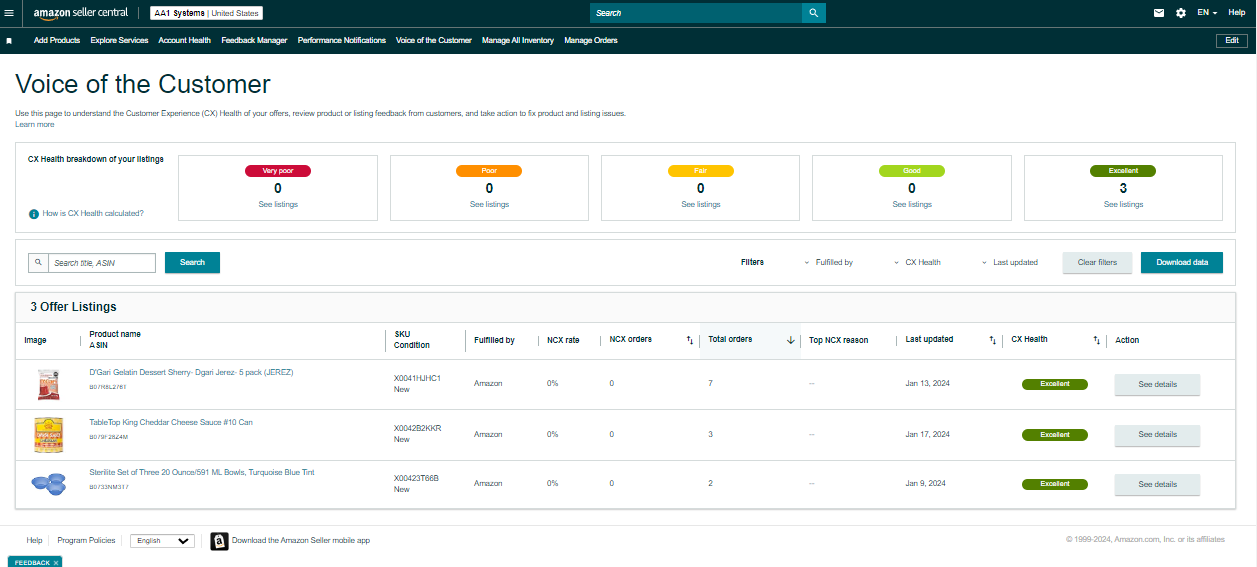Open D'Gari Gelatin Dessert Sherry product link

click(x=191, y=372)
